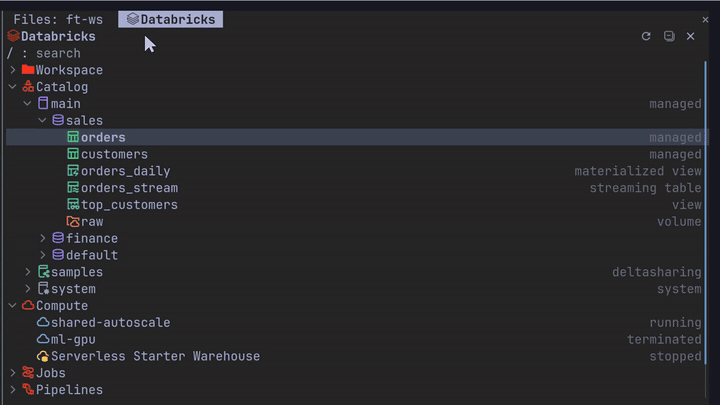Click the raw volume folder icon
720x405 pixels.
tap(73, 221)
